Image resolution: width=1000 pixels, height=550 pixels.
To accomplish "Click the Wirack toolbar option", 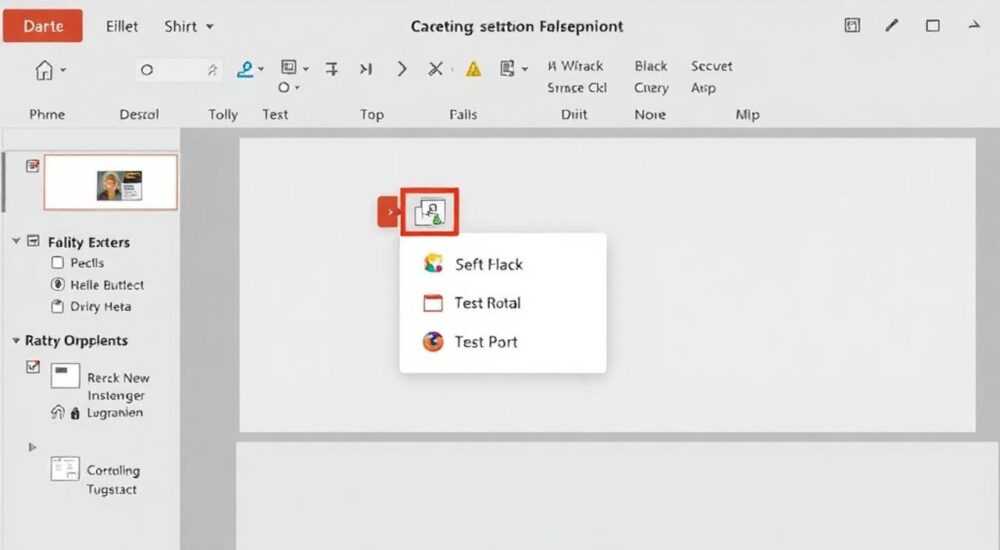I will pyautogui.click(x=575, y=66).
